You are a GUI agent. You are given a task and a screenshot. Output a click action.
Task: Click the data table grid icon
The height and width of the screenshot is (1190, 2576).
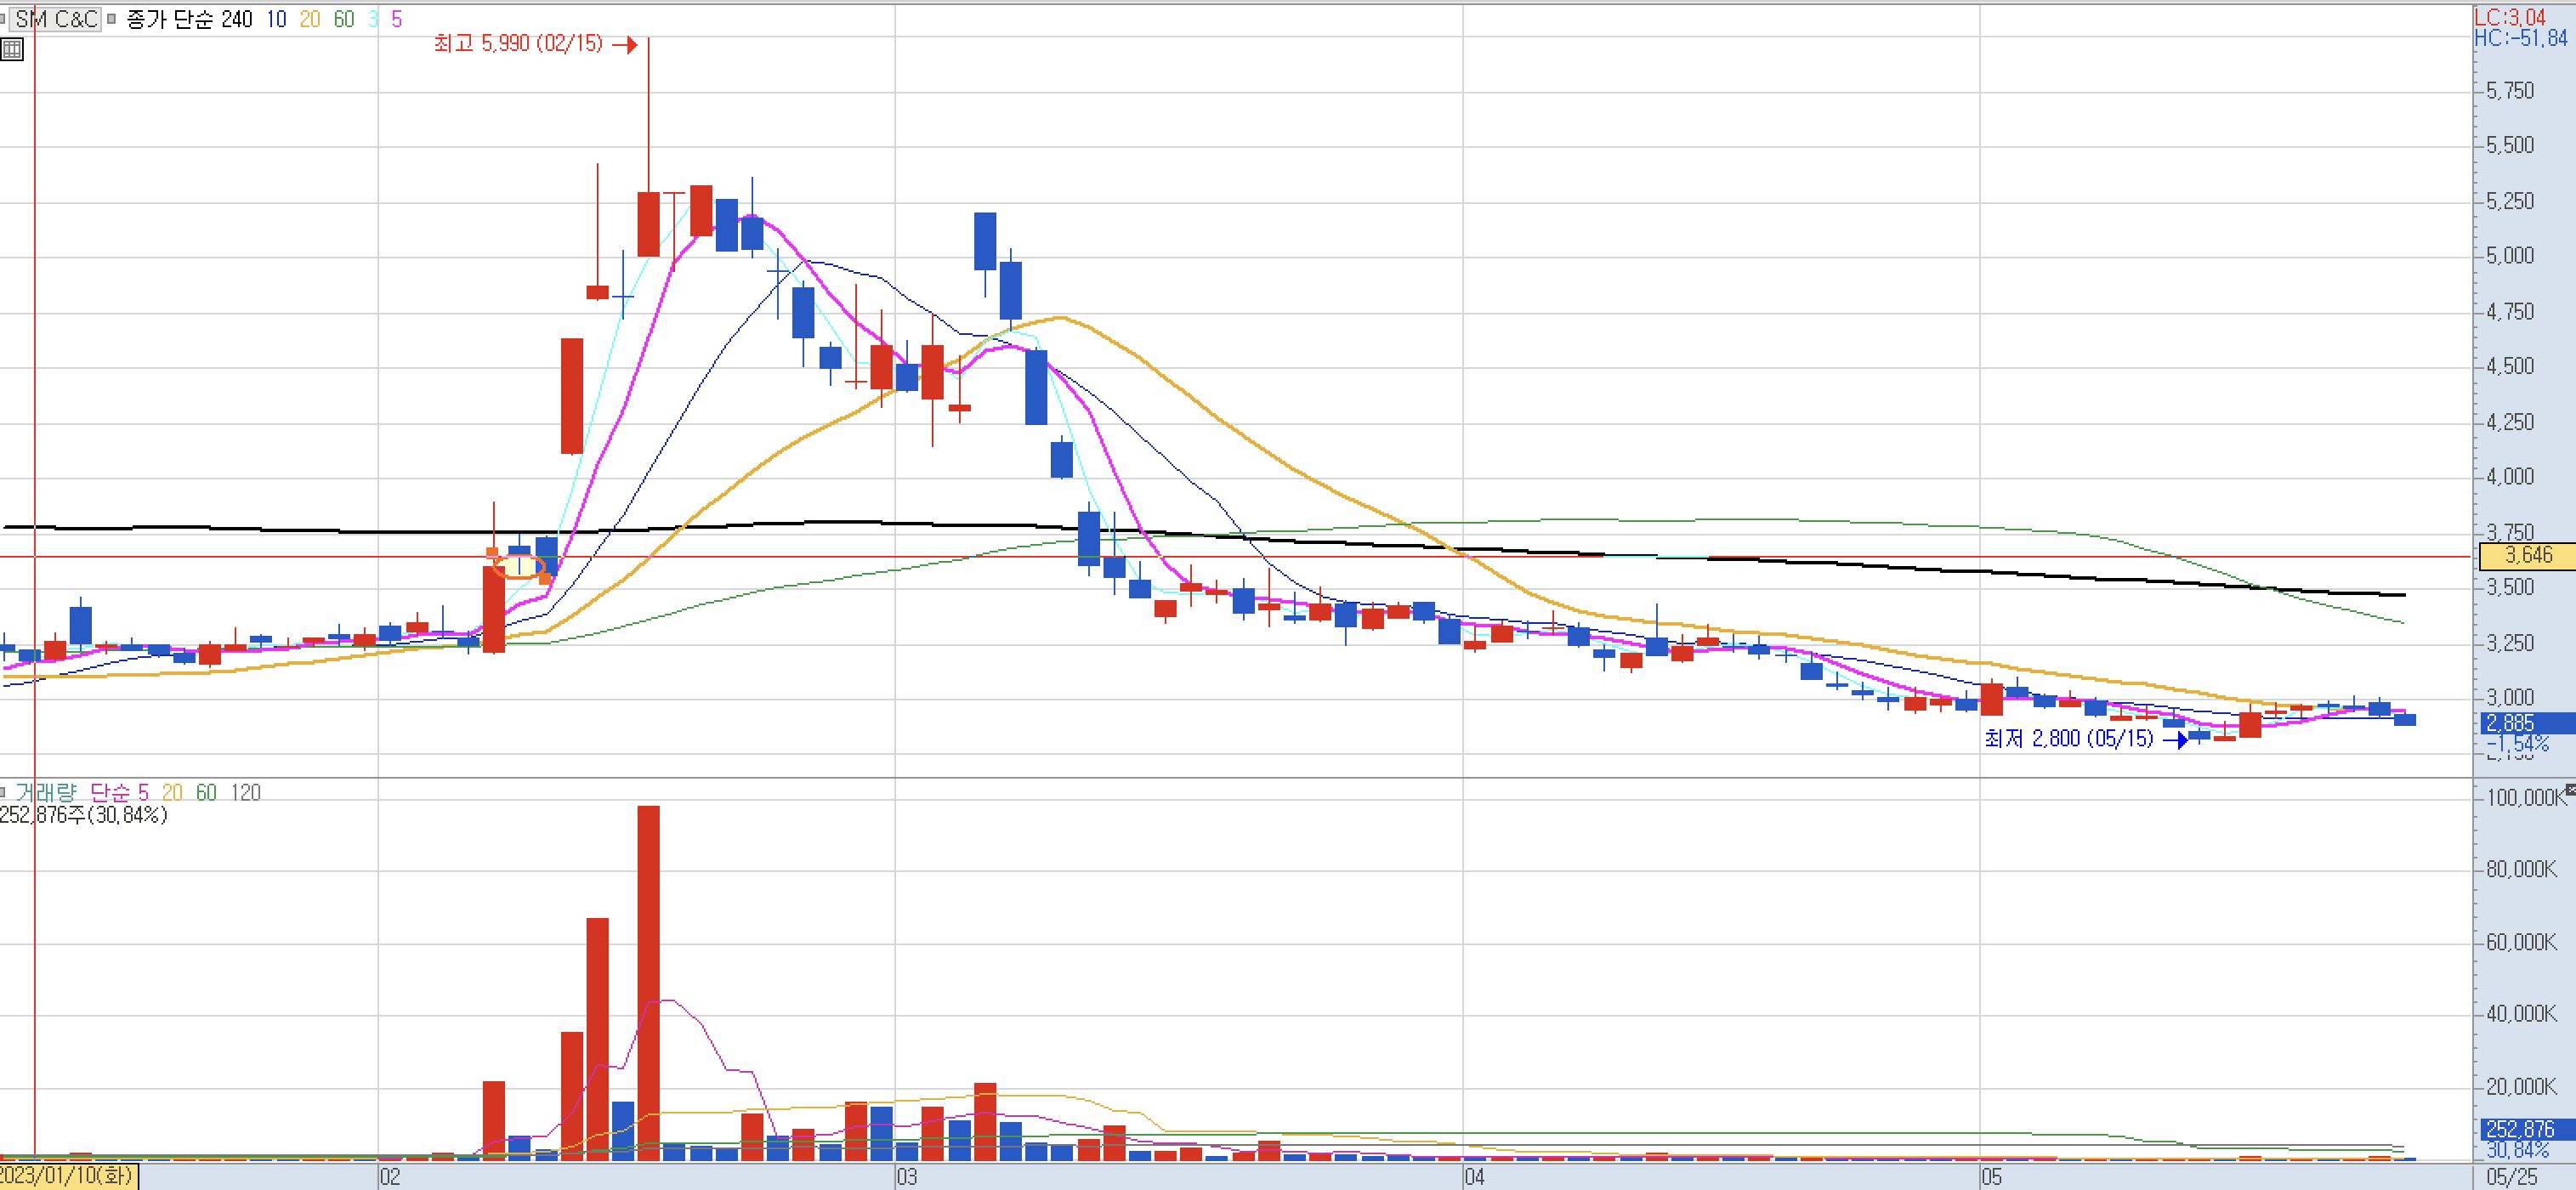click(x=12, y=49)
